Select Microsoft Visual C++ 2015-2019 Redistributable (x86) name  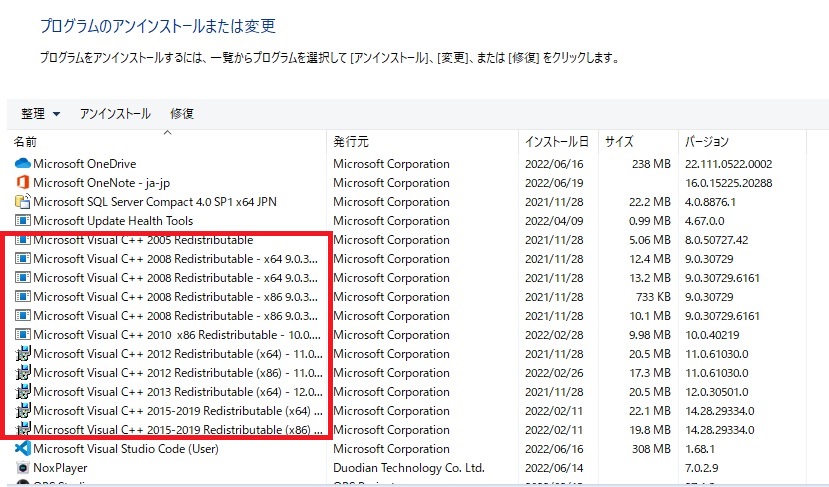click(178, 430)
